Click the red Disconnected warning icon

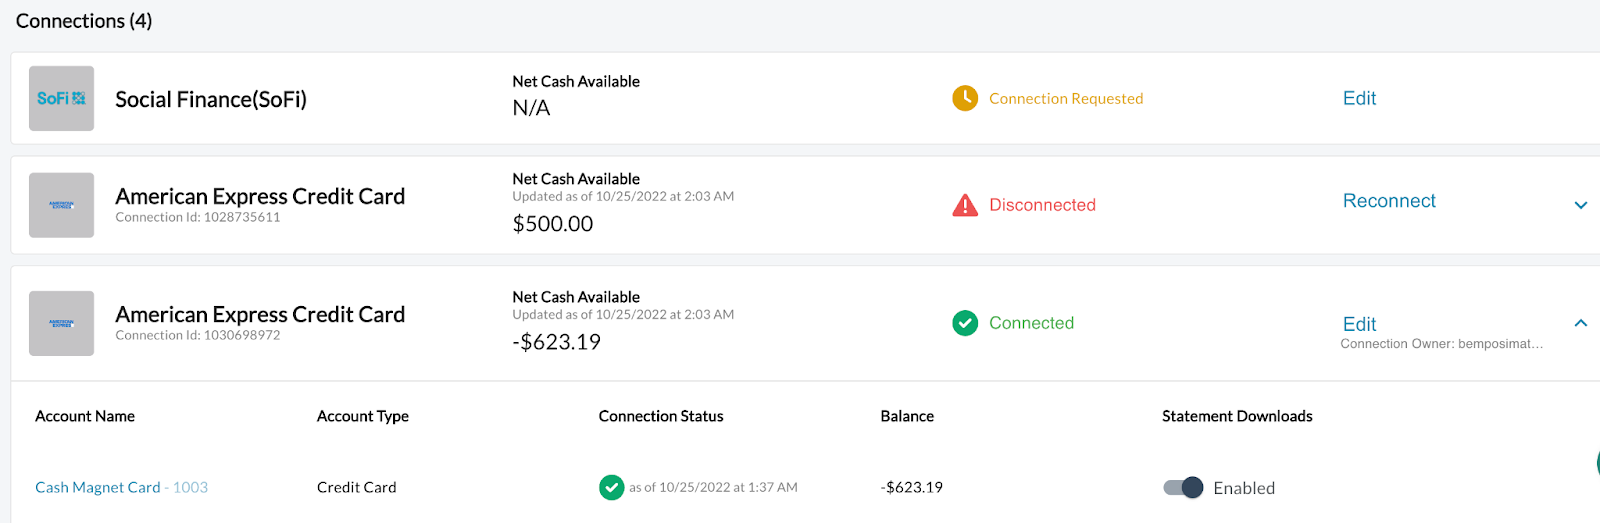click(965, 205)
